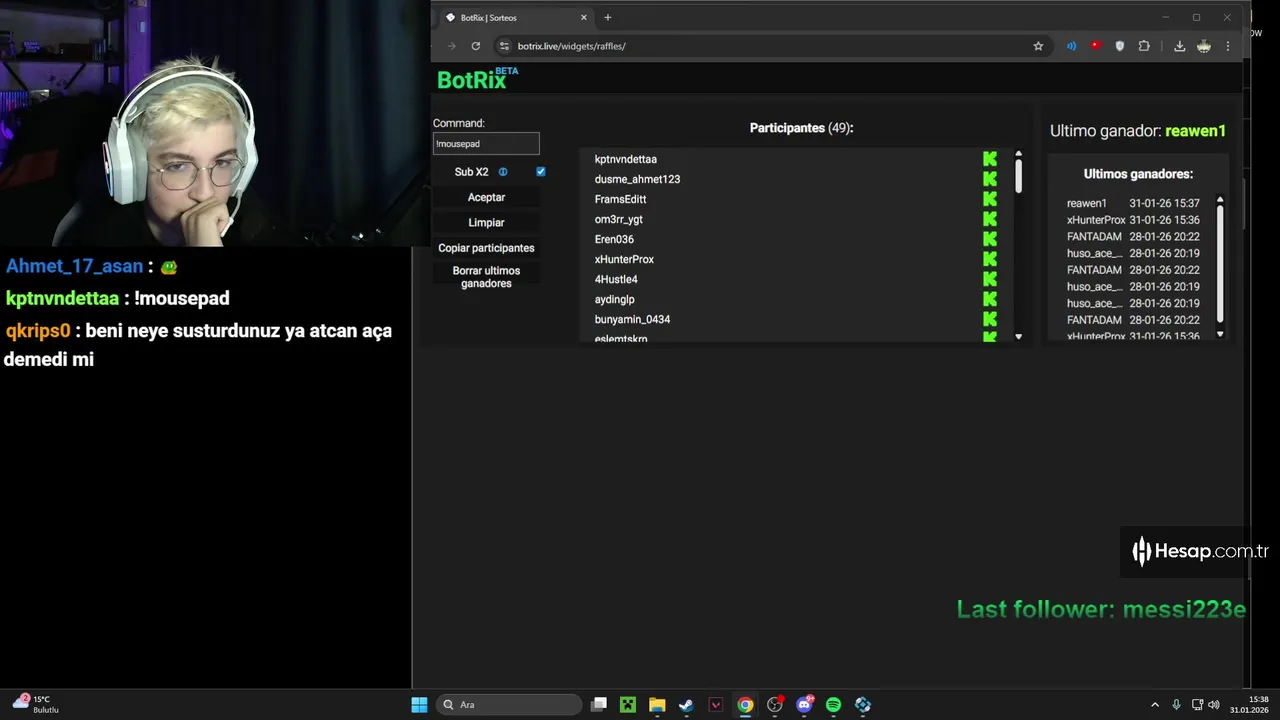Open a new browser tab
Viewport: 1280px width, 720px height.
click(607, 17)
